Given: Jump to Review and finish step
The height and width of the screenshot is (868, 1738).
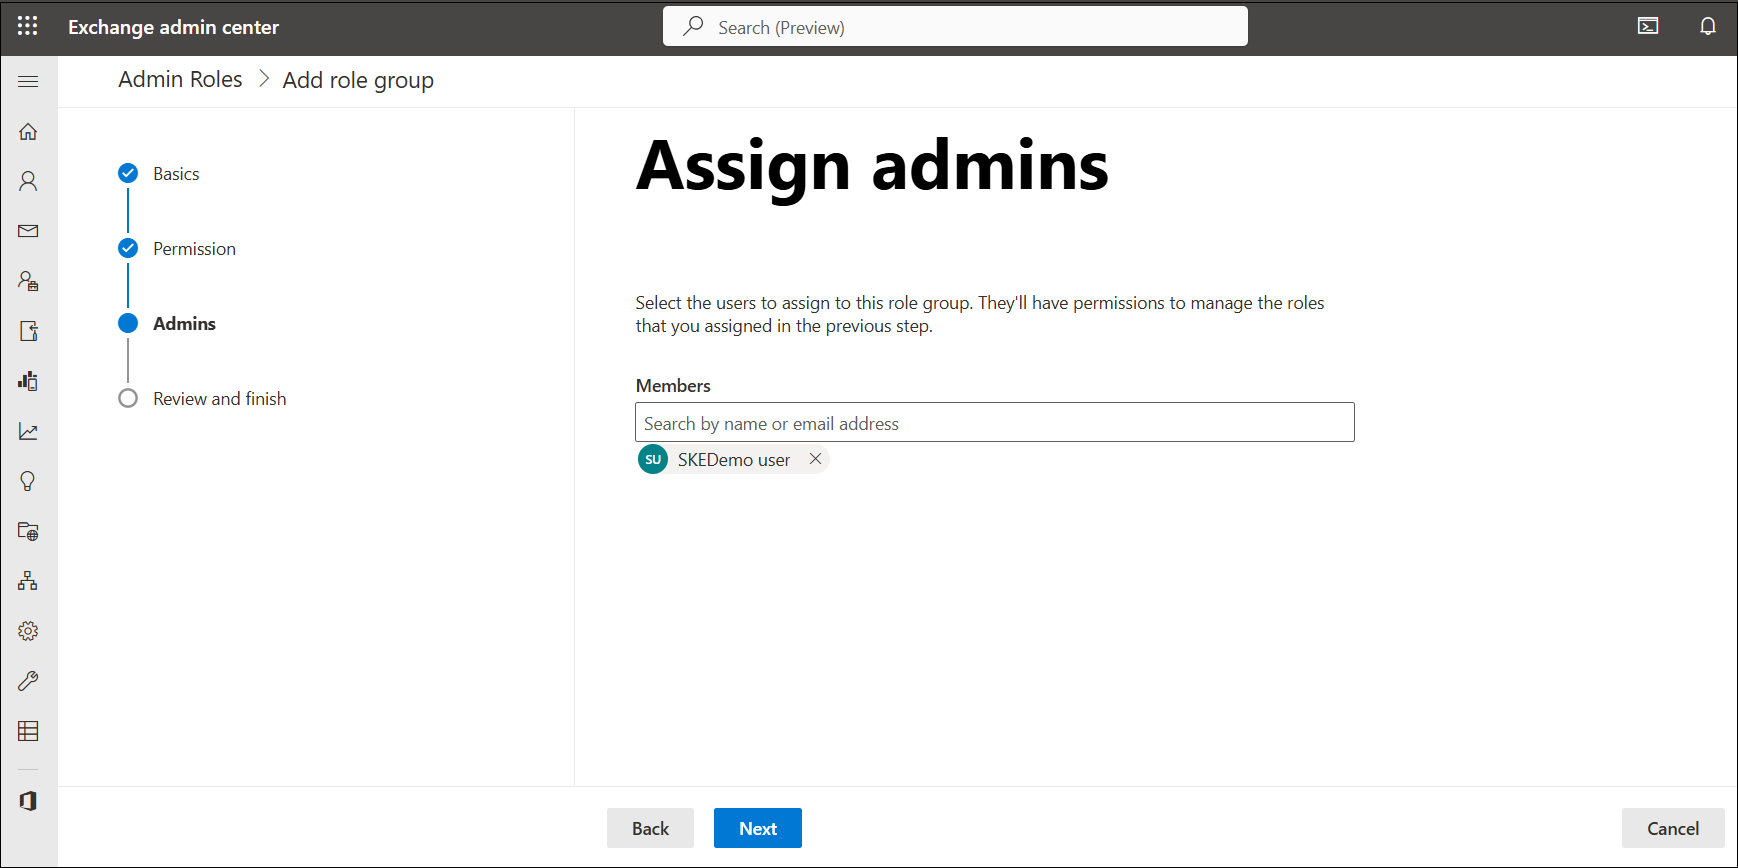Looking at the screenshot, I should pos(219,399).
